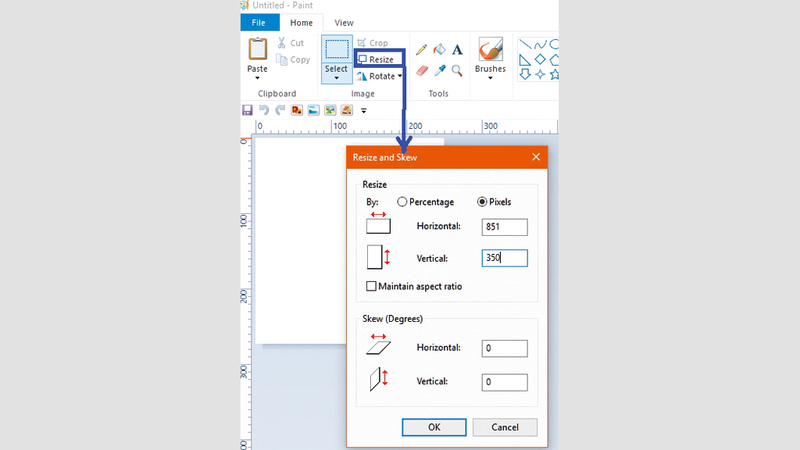Pick the Fill with color bucket
This screenshot has width=800, height=450.
439,49
